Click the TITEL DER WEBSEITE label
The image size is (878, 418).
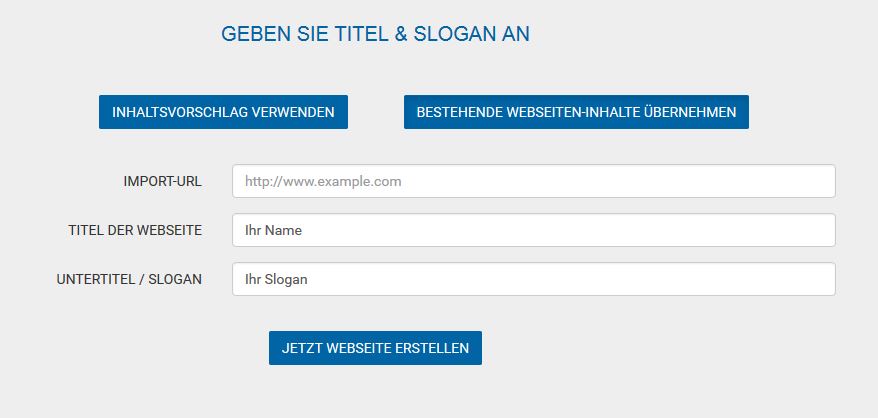pos(135,230)
